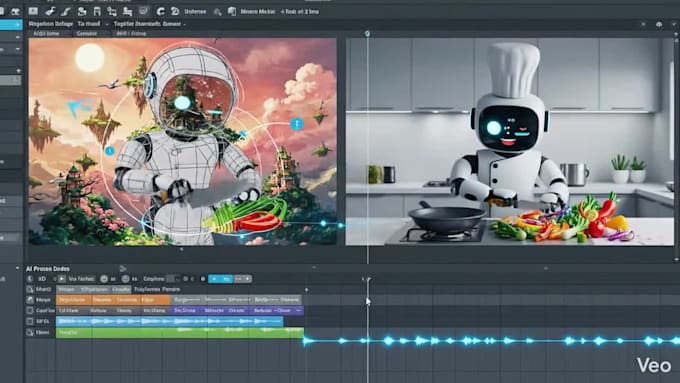Switch on the blue toggle in timeline controls
The width and height of the screenshot is (680, 383).
click(x=221, y=279)
